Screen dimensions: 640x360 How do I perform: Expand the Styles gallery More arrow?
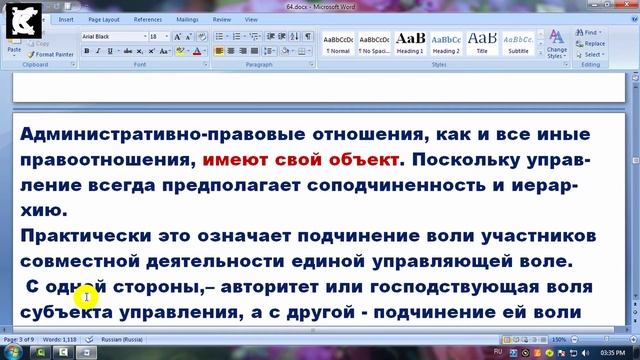click(540, 53)
